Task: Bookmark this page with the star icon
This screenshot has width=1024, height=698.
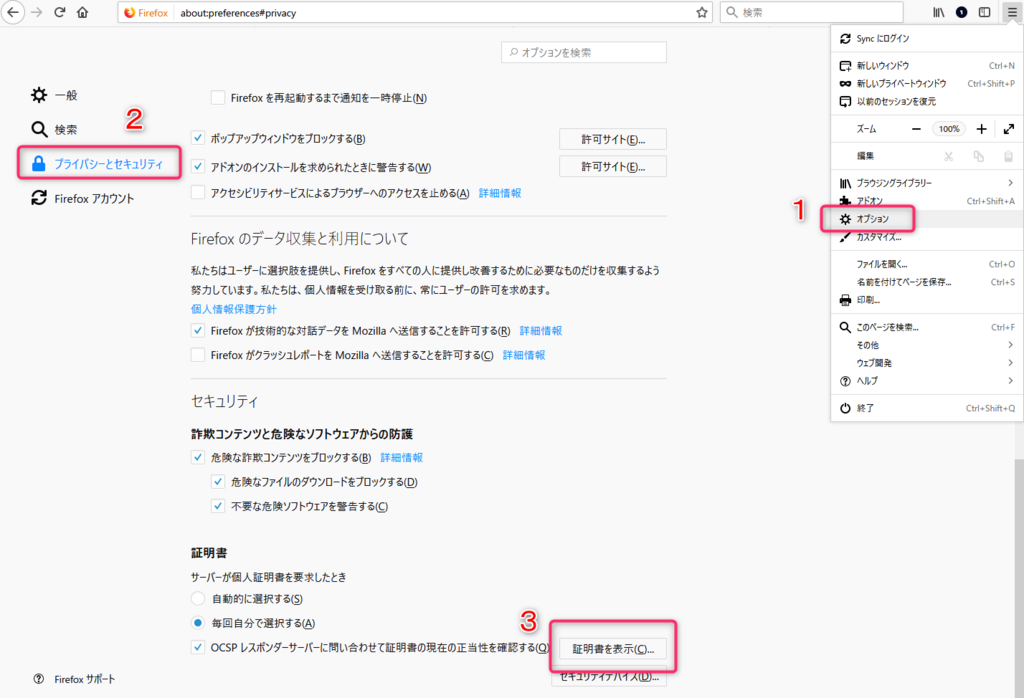Action: [x=701, y=12]
